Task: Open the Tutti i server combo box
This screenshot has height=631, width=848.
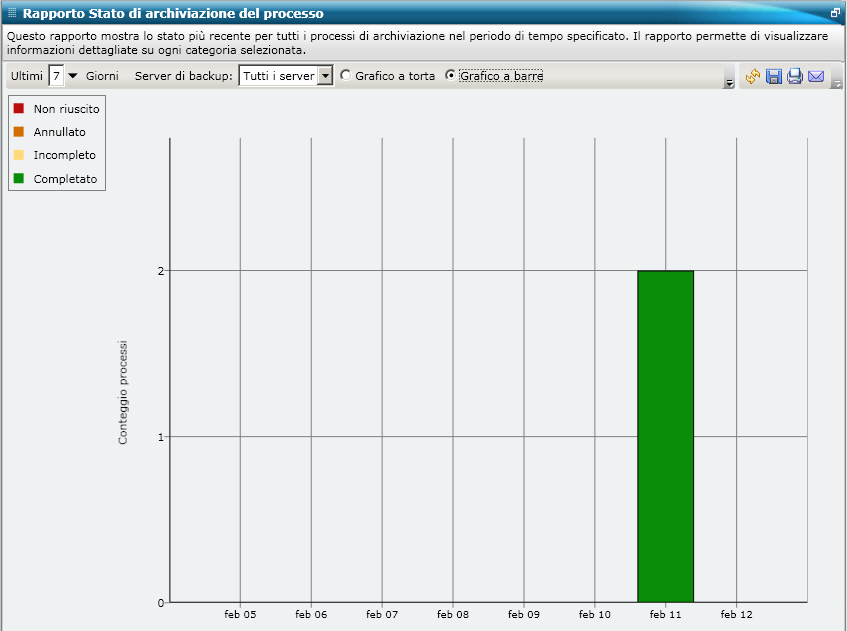Action: [x=286, y=76]
